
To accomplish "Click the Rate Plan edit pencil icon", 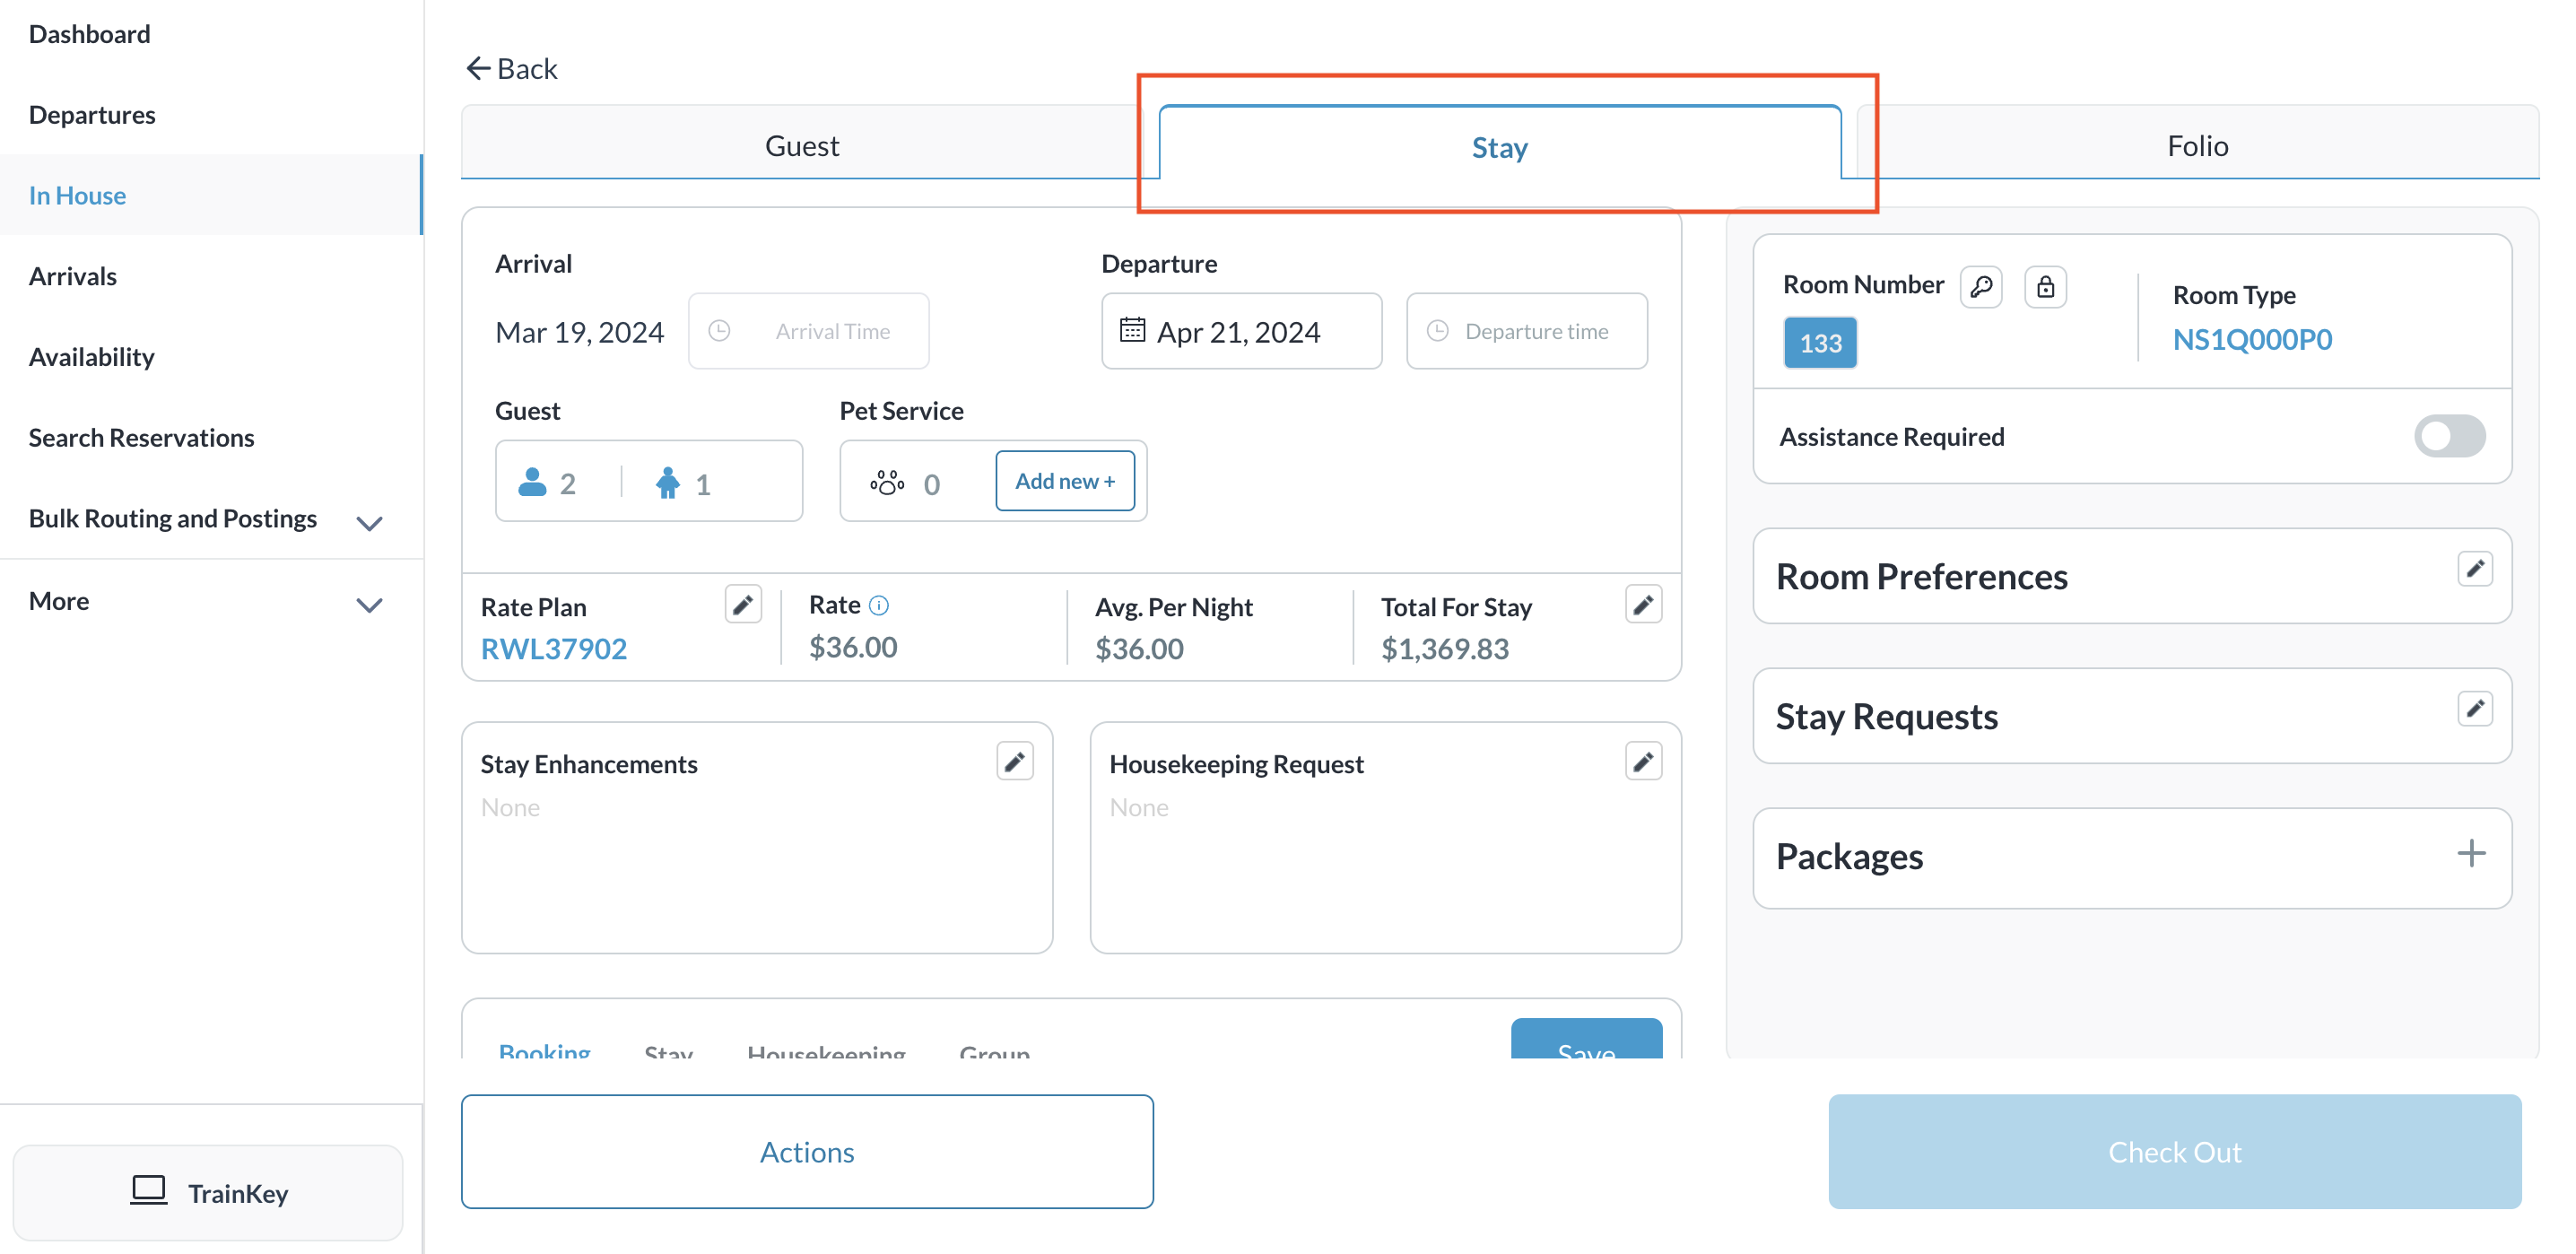I will 742,605.
